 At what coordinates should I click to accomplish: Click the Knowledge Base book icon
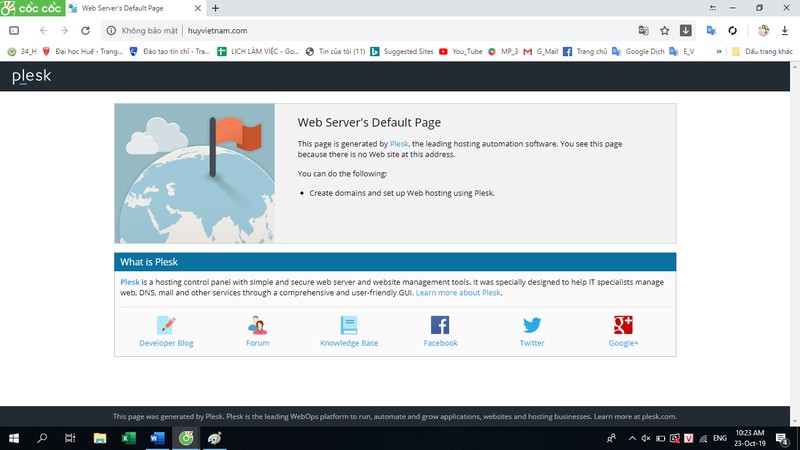tap(348, 325)
